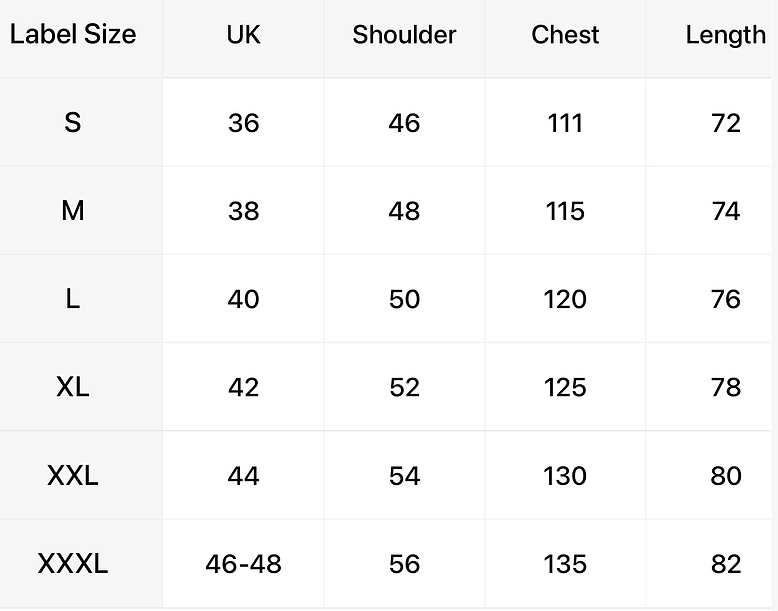This screenshot has height=611, width=778.
Task: Click the XL size row label
Action: click(x=72, y=387)
